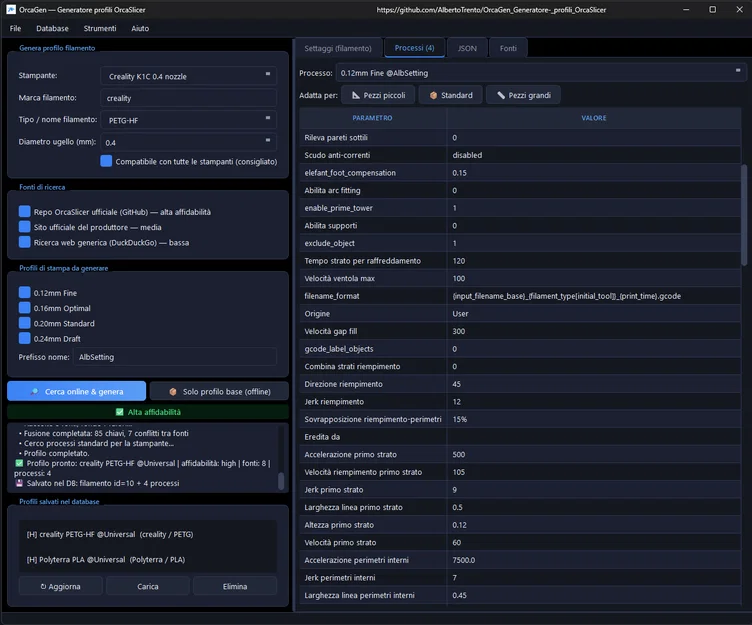This screenshot has height=625, width=752.
Task: Open the File menu
Action: pyautogui.click(x=15, y=28)
